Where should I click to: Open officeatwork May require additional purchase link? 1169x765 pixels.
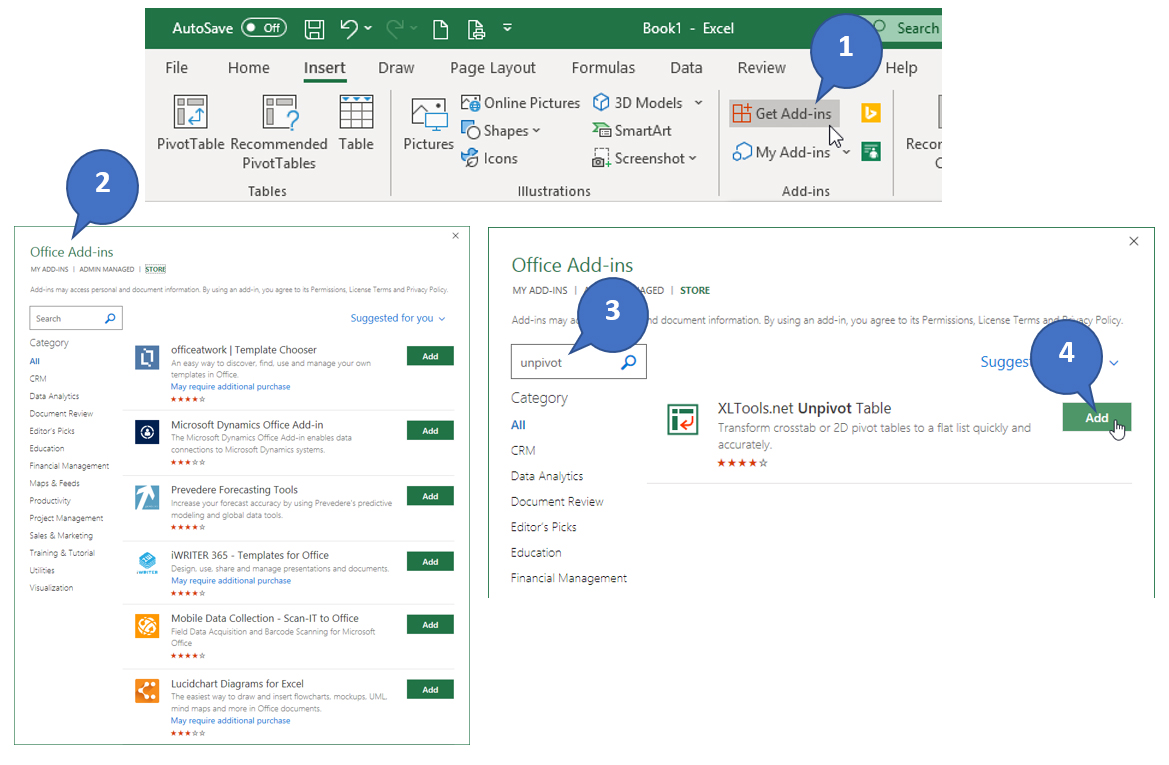click(230, 387)
